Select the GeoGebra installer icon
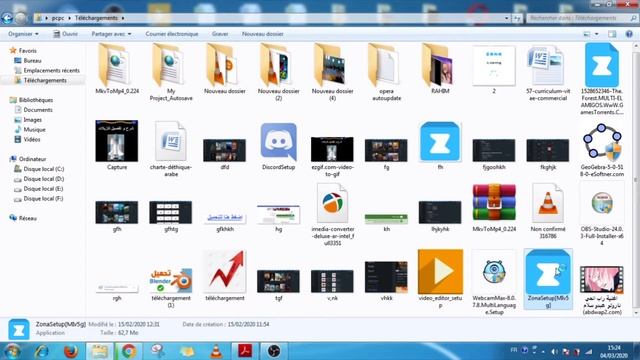The width and height of the screenshot is (640, 360). tap(602, 142)
